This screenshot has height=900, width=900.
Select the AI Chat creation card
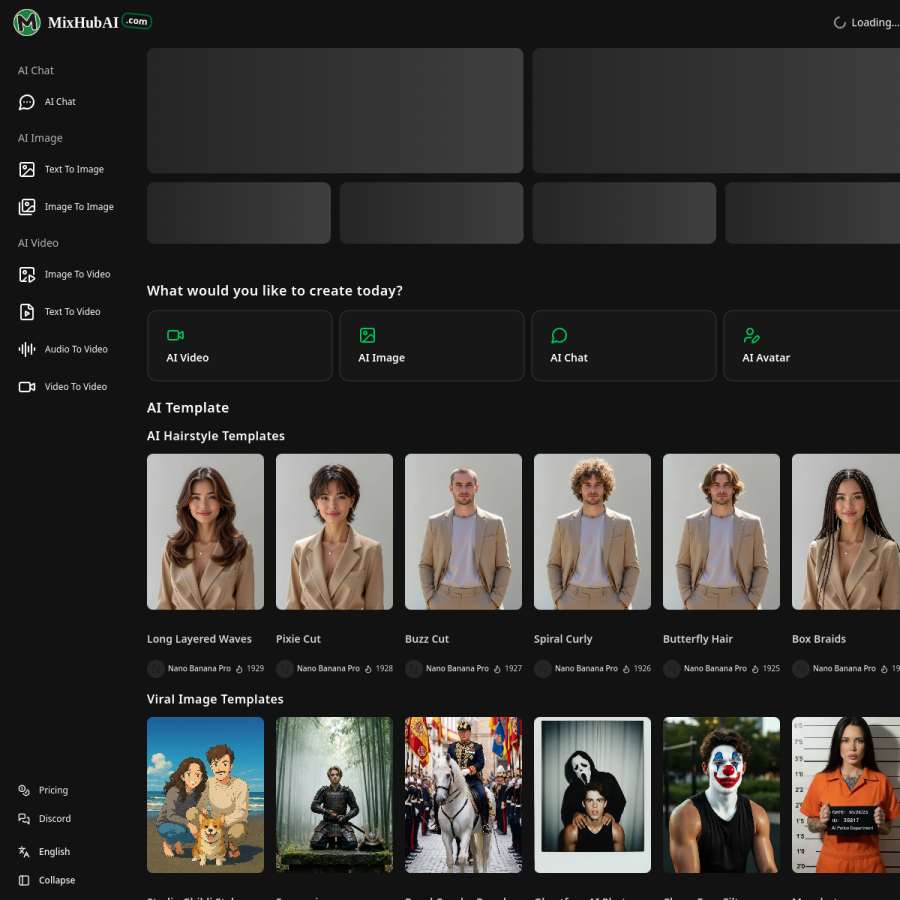click(x=624, y=346)
